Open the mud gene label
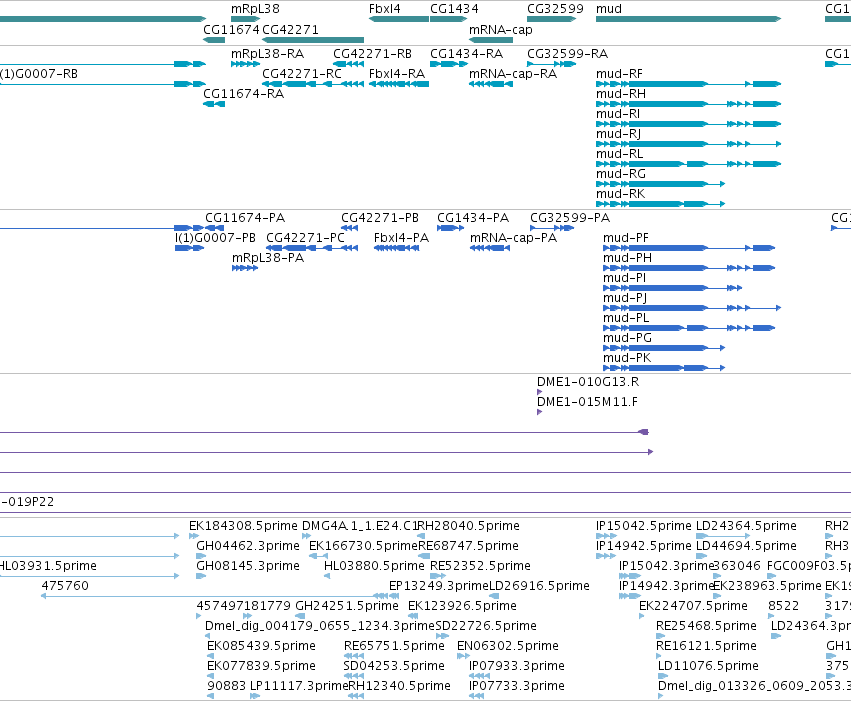Image resolution: width=851 pixels, height=701 pixels. click(608, 9)
